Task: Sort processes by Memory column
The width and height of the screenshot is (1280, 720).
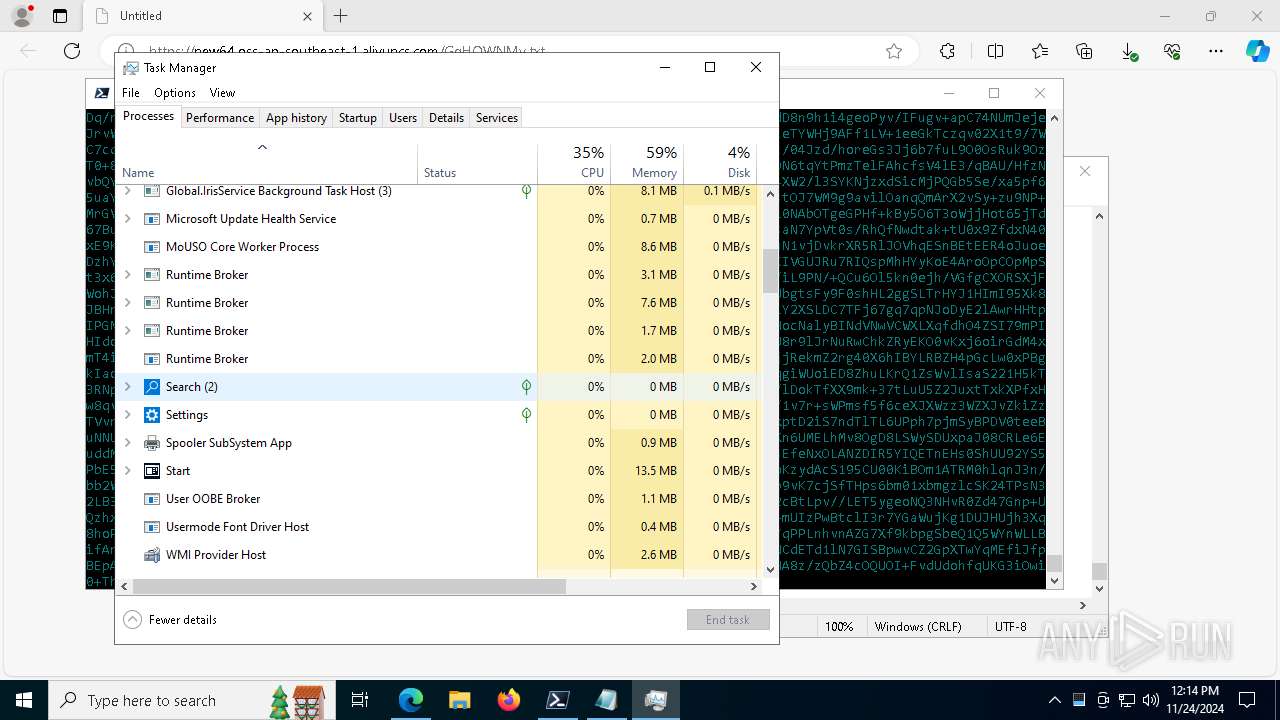Action: [x=647, y=163]
